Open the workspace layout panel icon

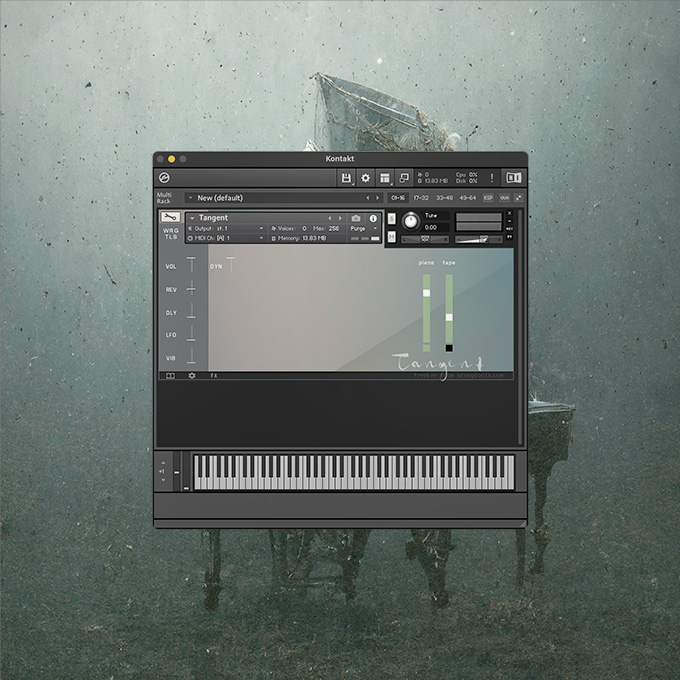[x=385, y=178]
